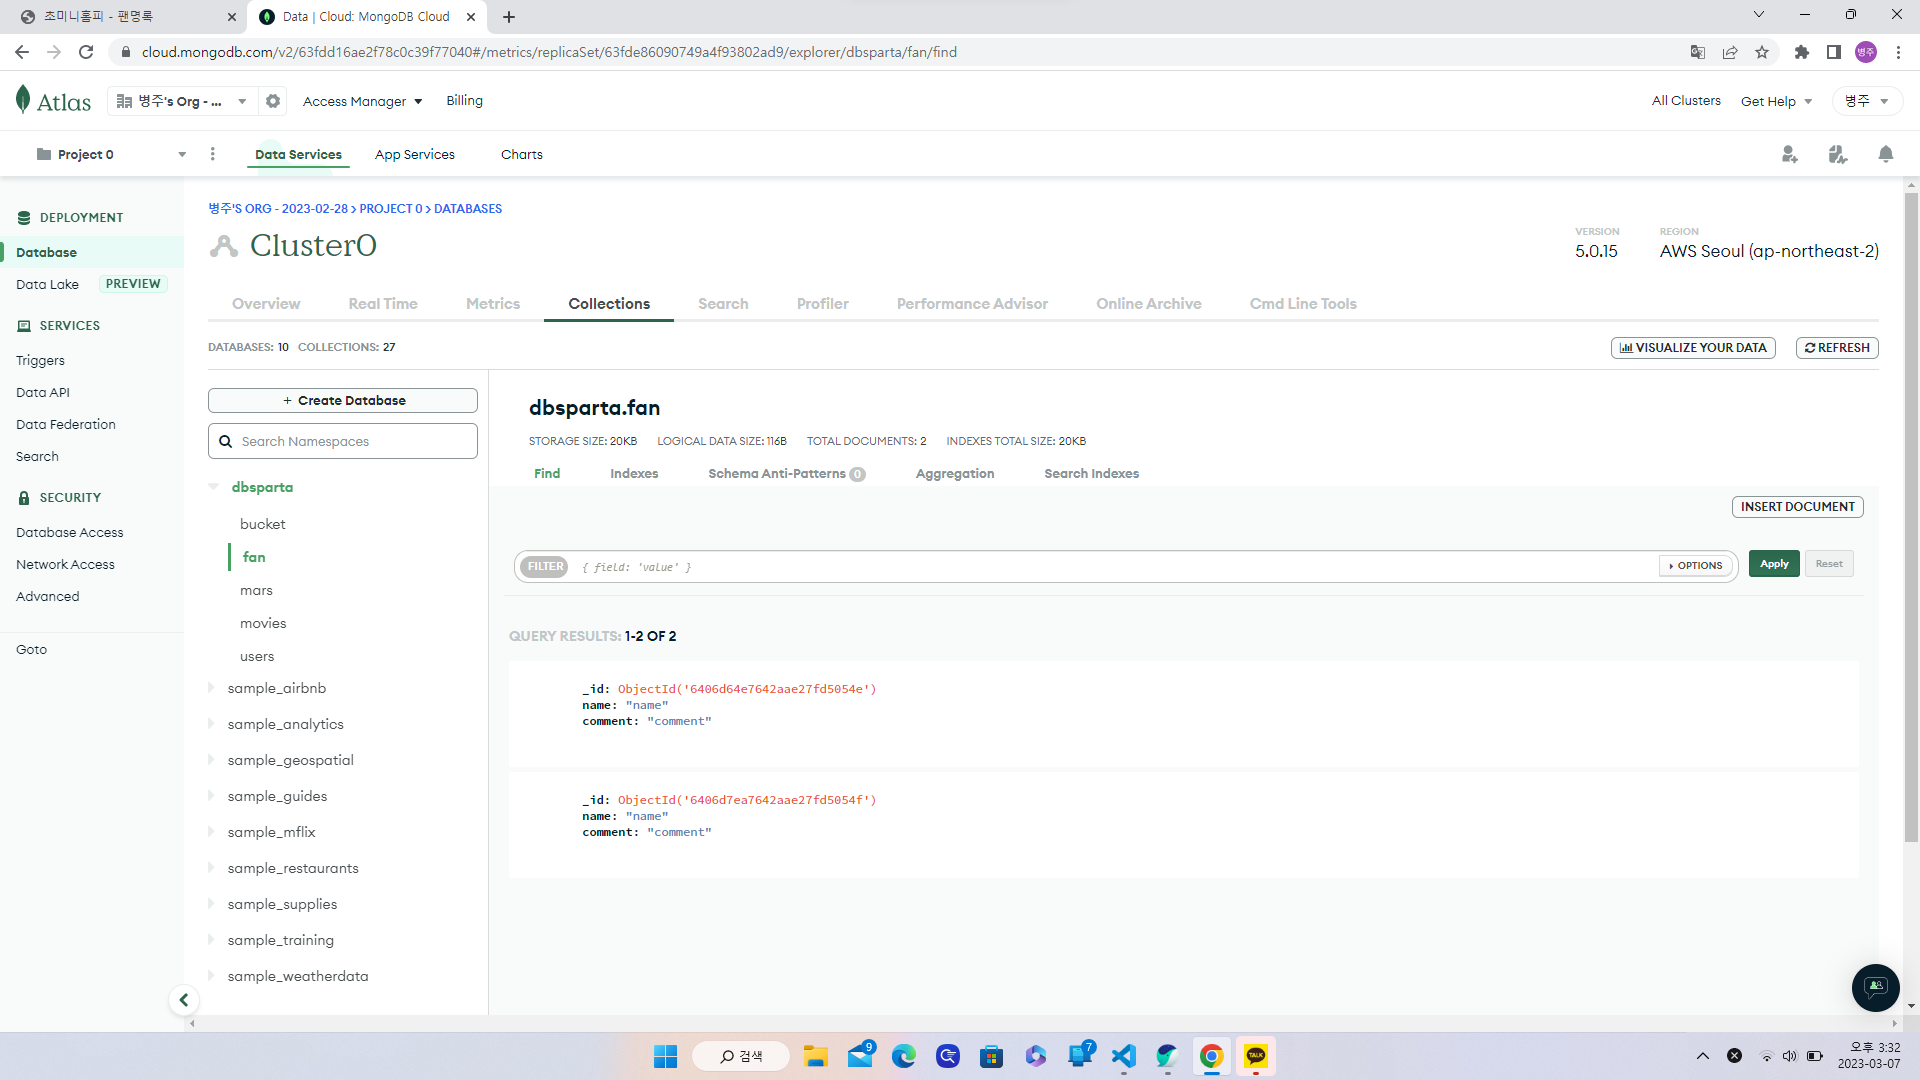
Task: Open Get Help dropdown
Action: 1777,101
